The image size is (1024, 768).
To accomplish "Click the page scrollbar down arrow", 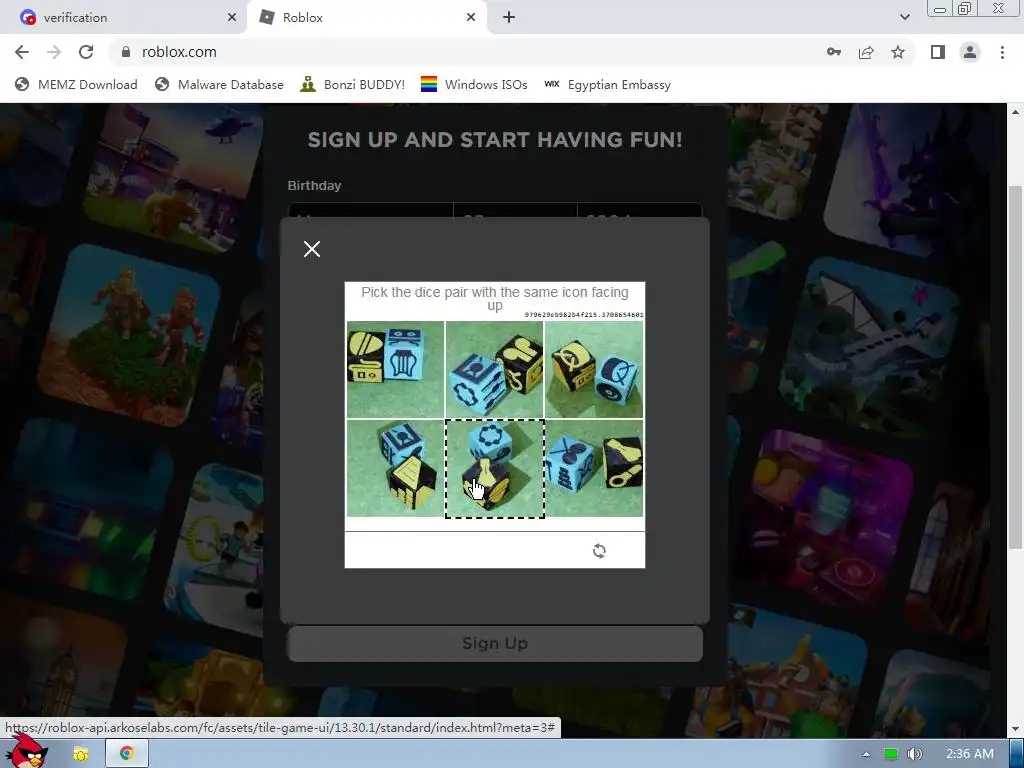I will click(1016, 729).
